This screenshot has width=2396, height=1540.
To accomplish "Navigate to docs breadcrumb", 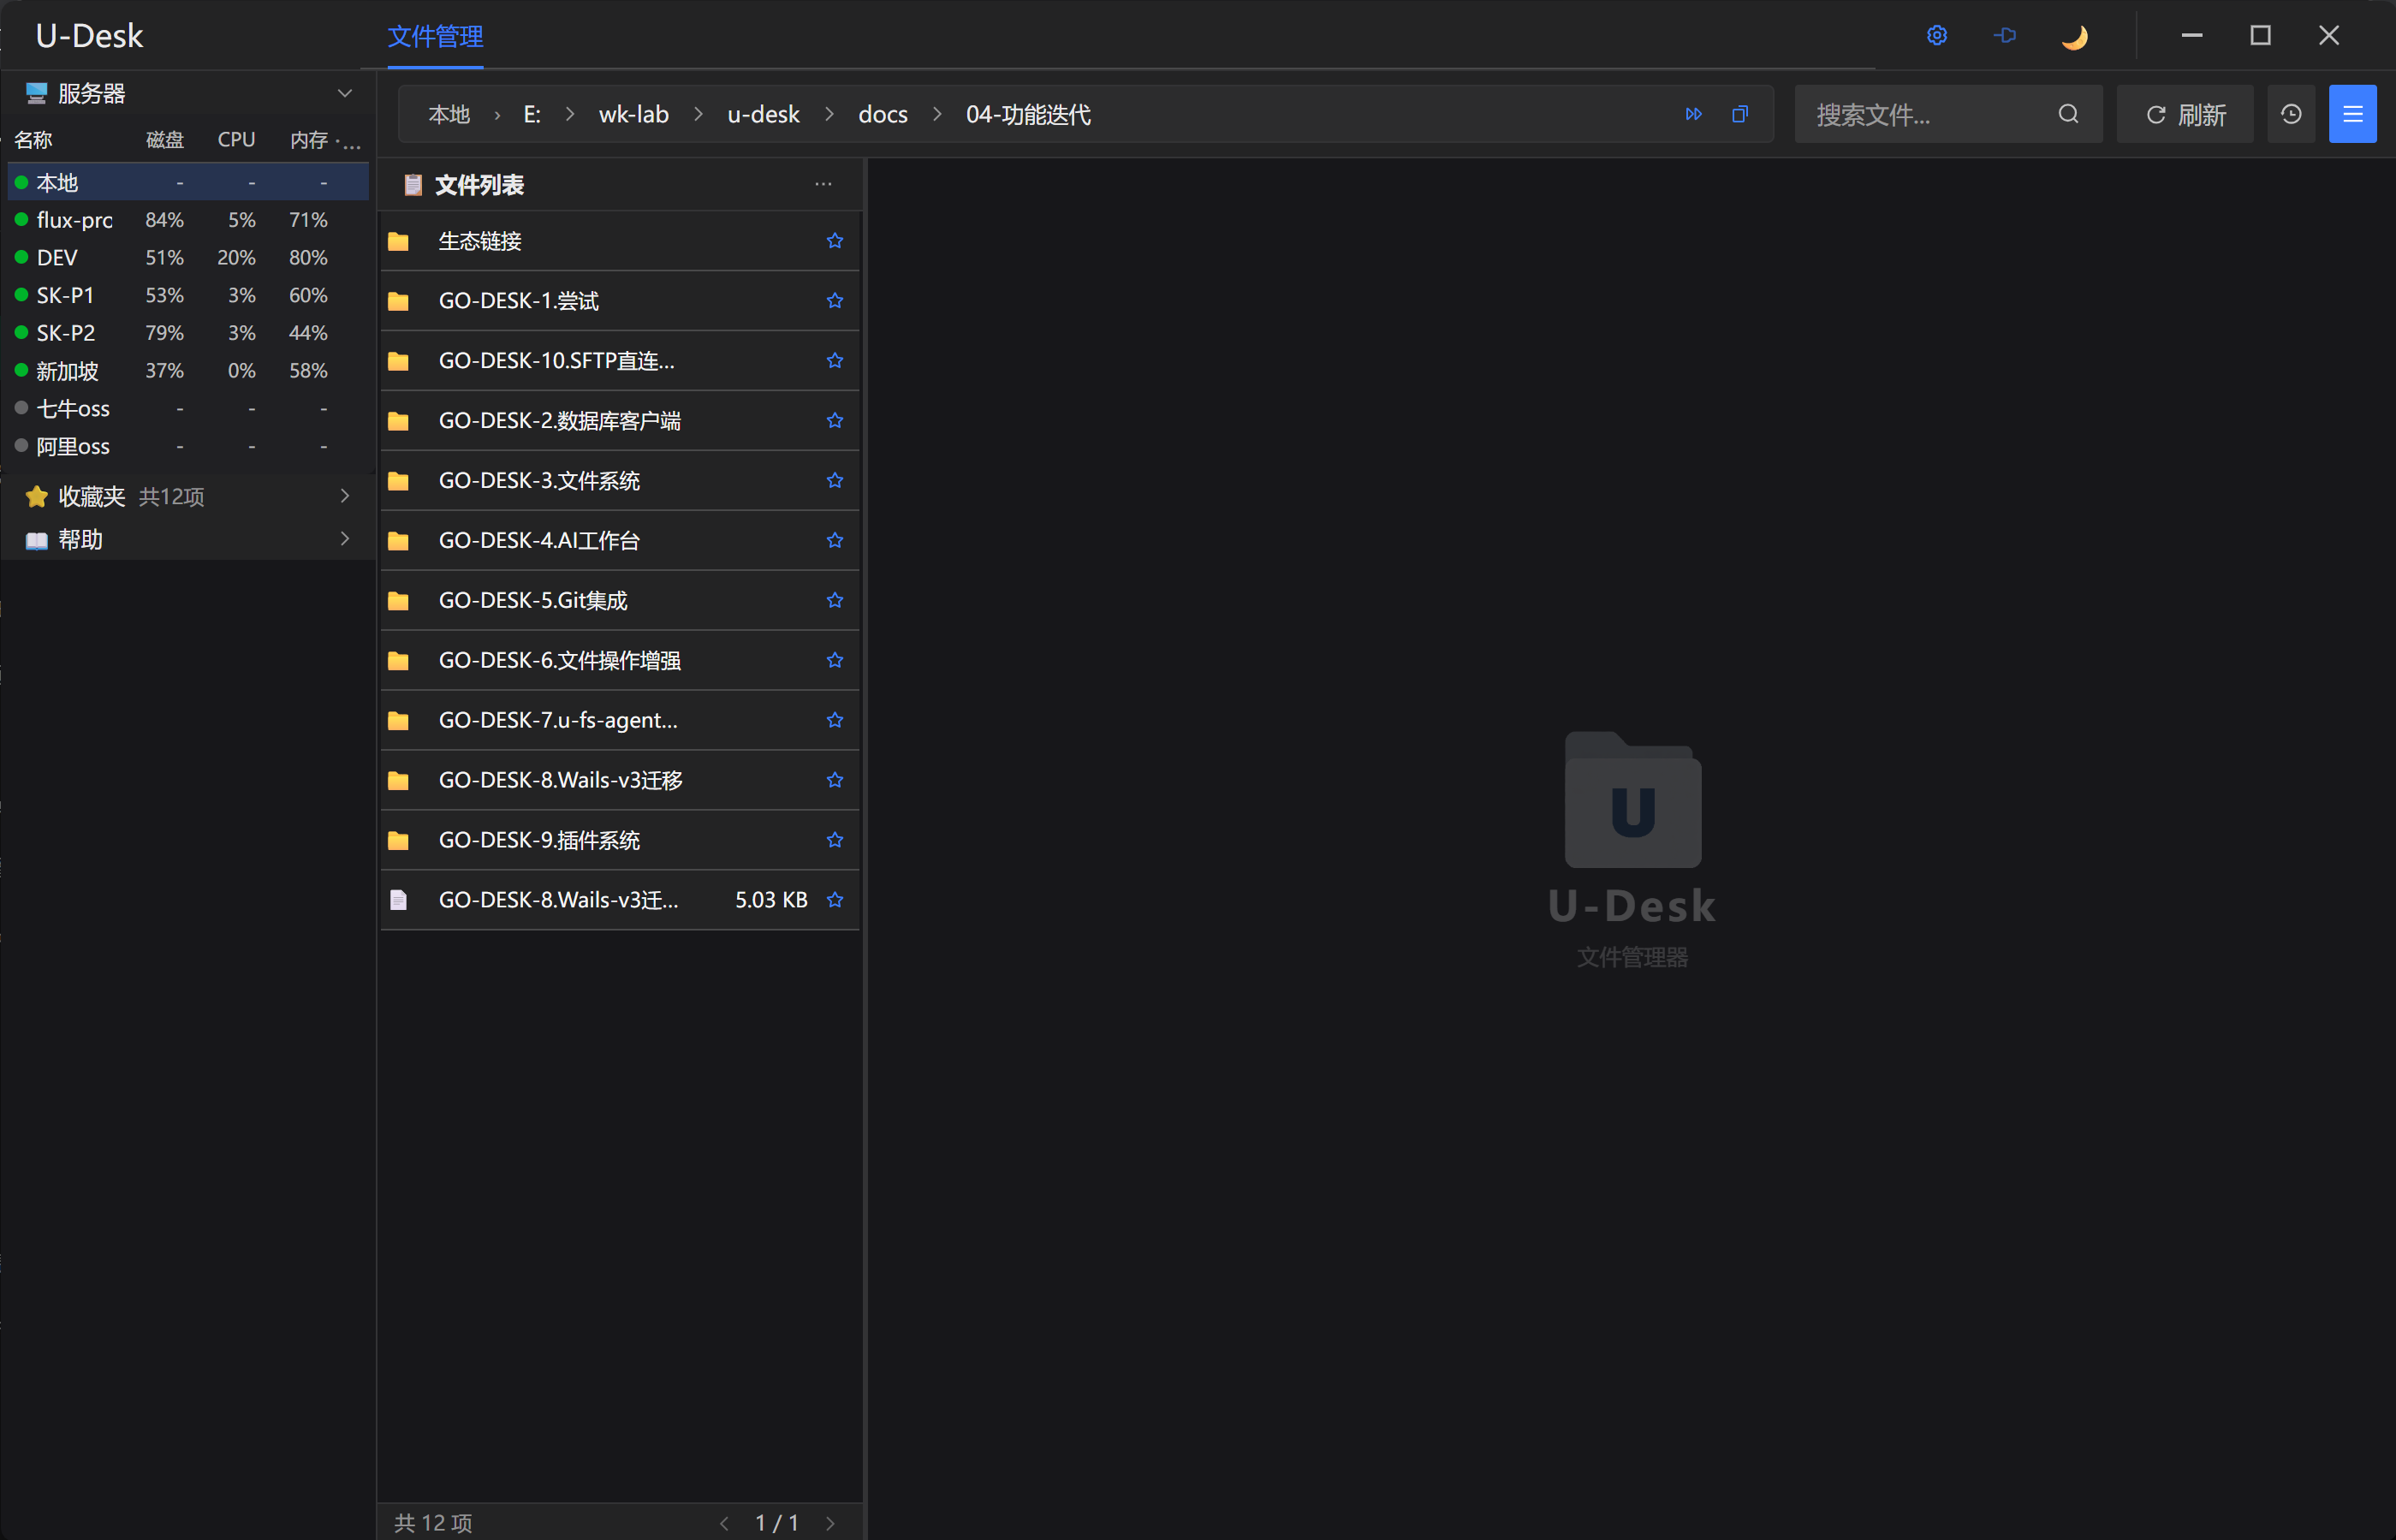I will (x=883, y=114).
